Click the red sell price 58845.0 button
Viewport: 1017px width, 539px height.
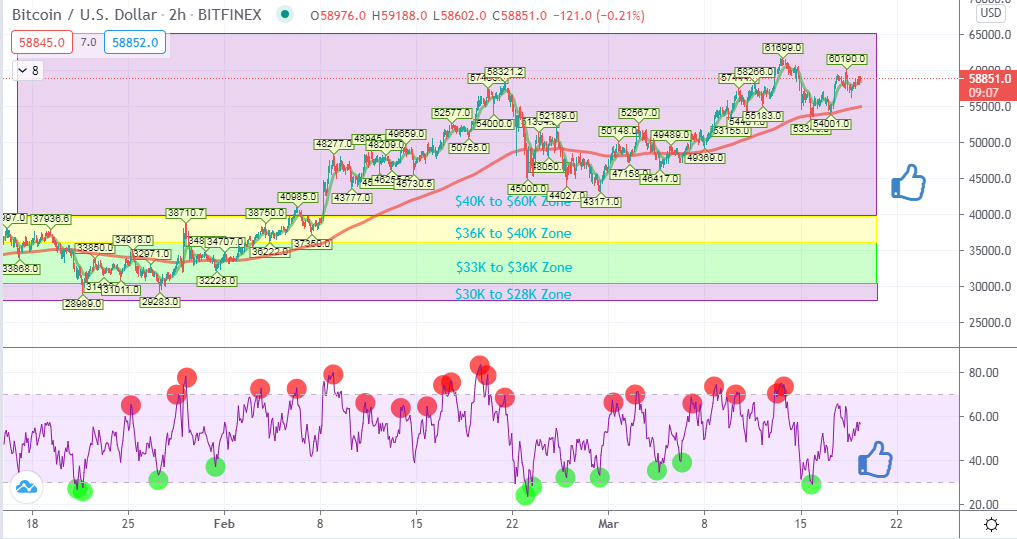tap(42, 43)
